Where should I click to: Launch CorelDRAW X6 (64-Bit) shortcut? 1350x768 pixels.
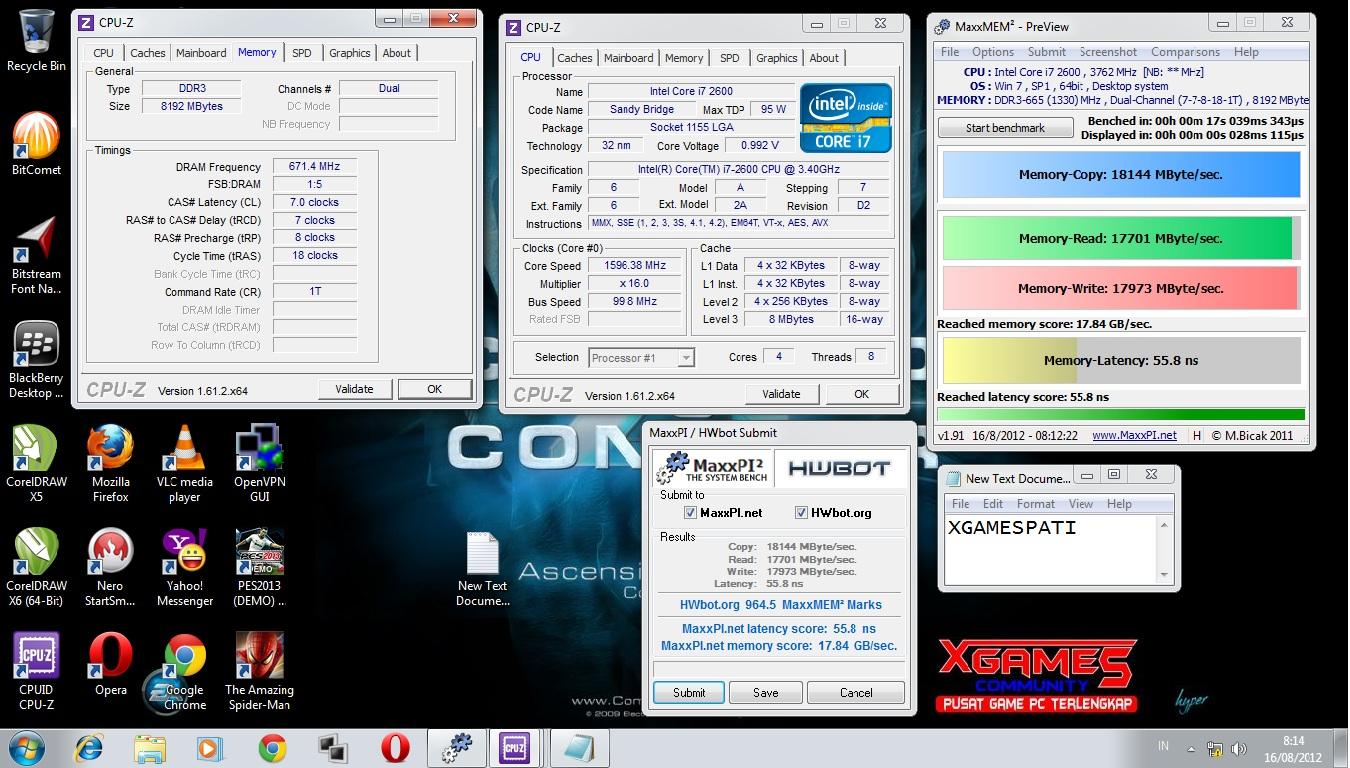tap(36, 568)
